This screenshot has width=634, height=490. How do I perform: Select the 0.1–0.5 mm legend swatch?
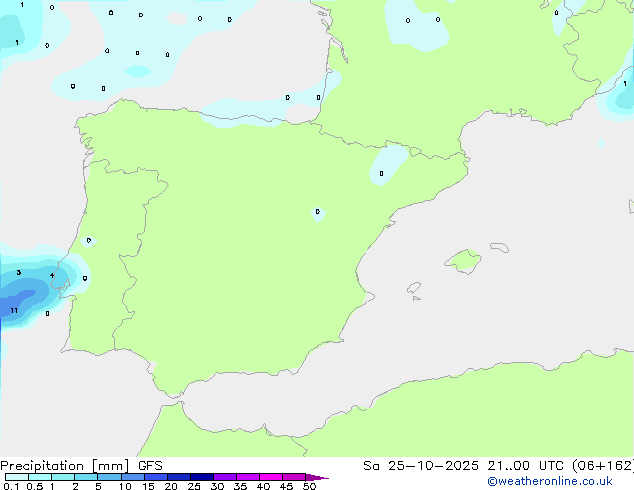[17, 477]
